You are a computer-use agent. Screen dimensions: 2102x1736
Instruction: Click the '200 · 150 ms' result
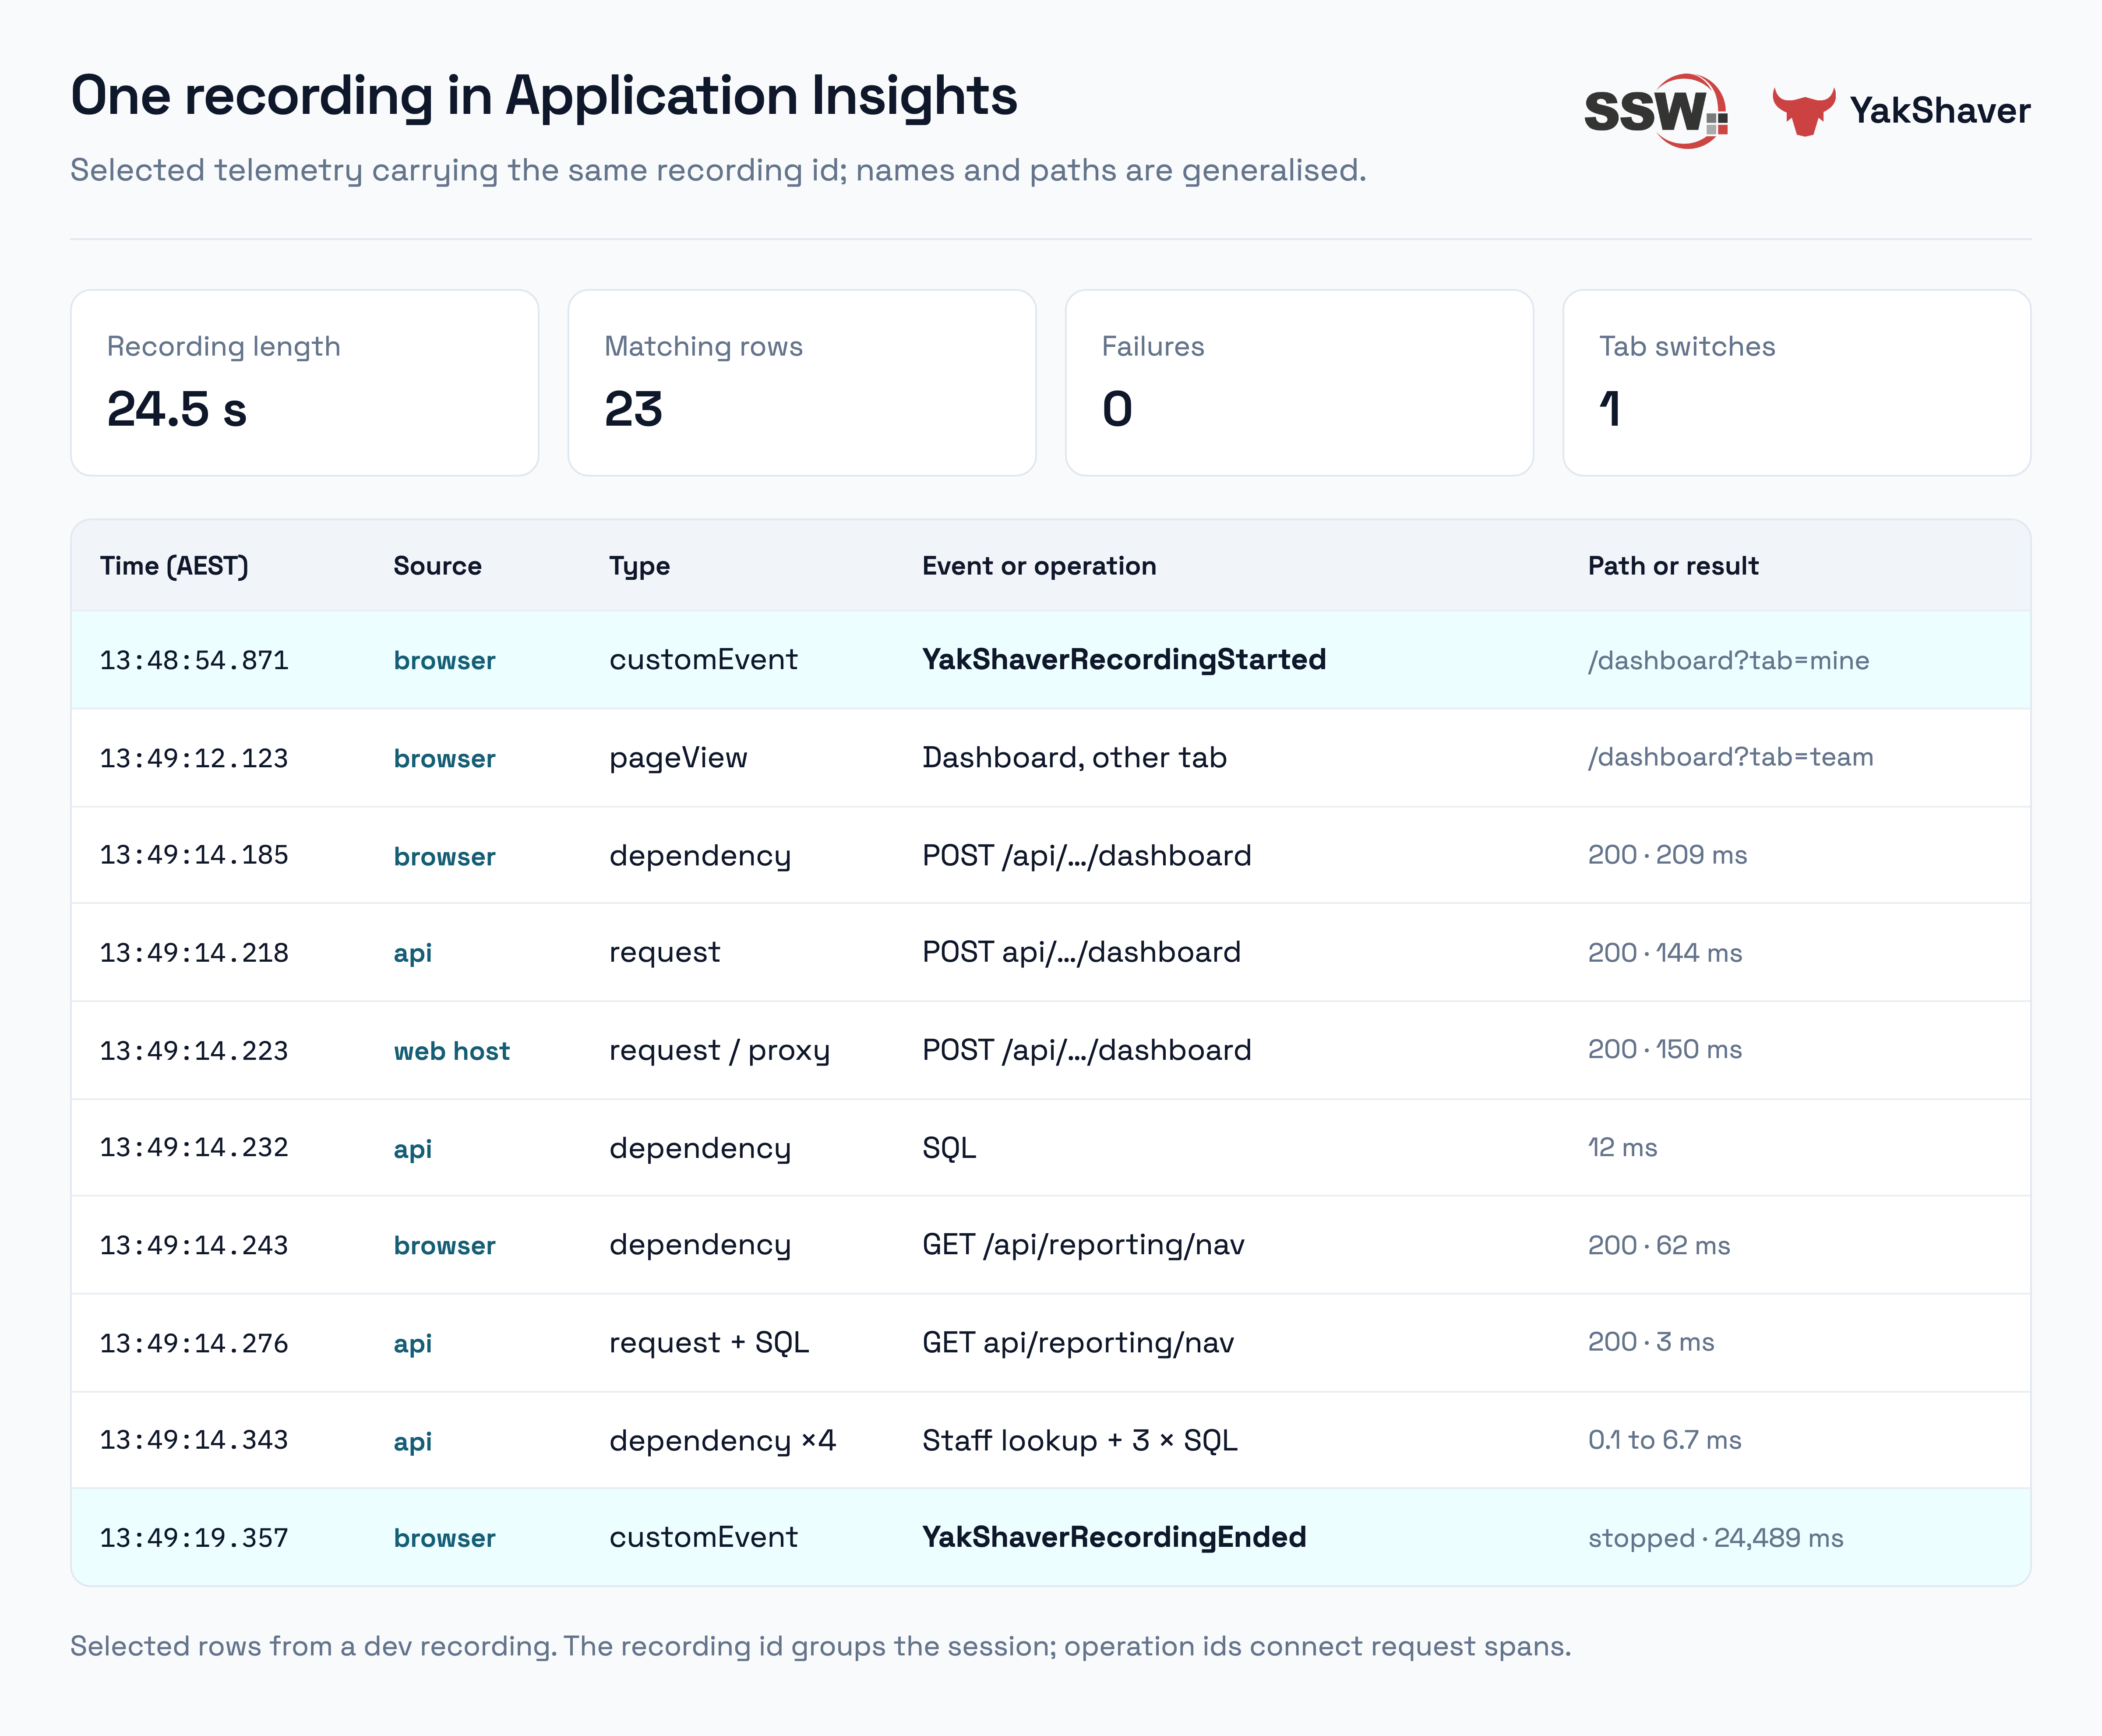pyautogui.click(x=1665, y=1050)
